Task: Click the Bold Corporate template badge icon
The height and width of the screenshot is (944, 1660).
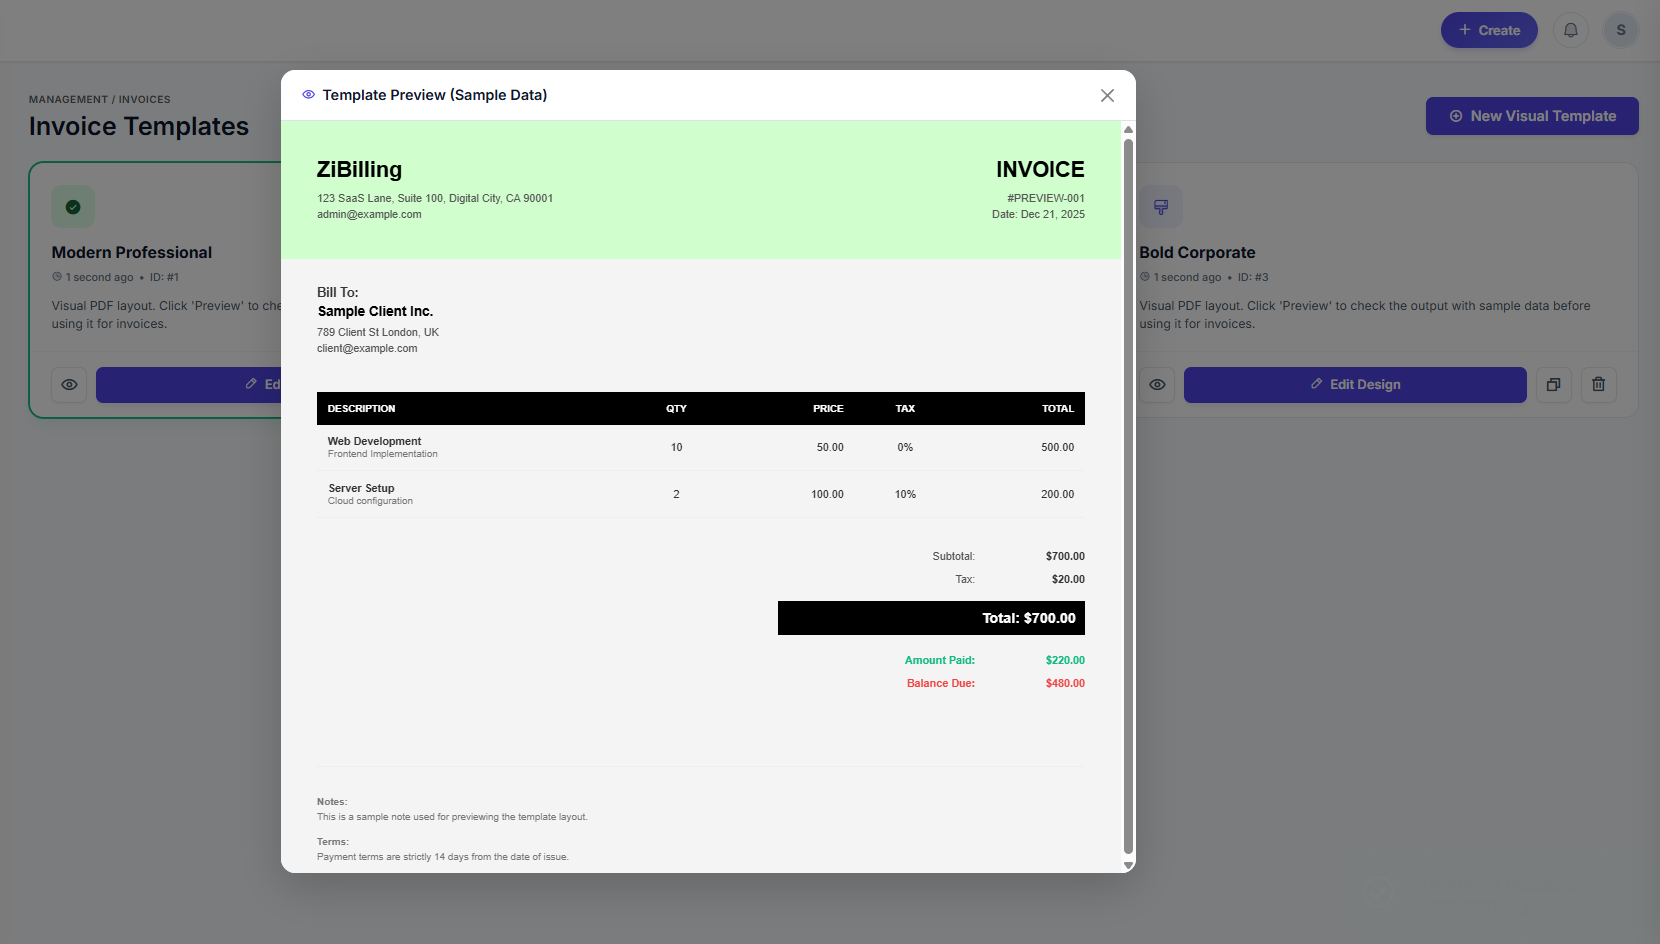Action: tap(1161, 206)
